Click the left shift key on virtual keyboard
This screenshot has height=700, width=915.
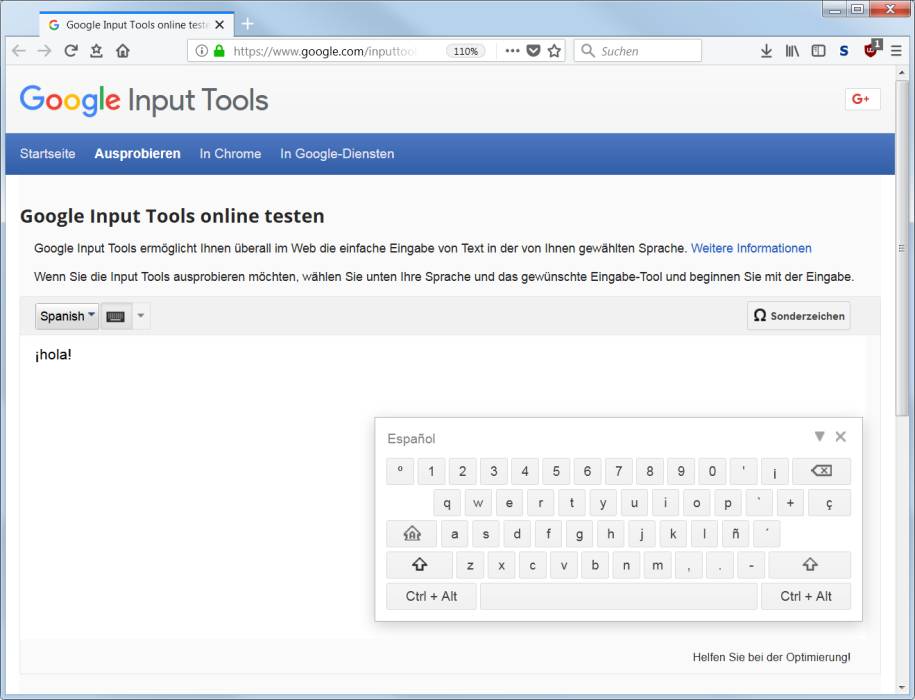(419, 565)
